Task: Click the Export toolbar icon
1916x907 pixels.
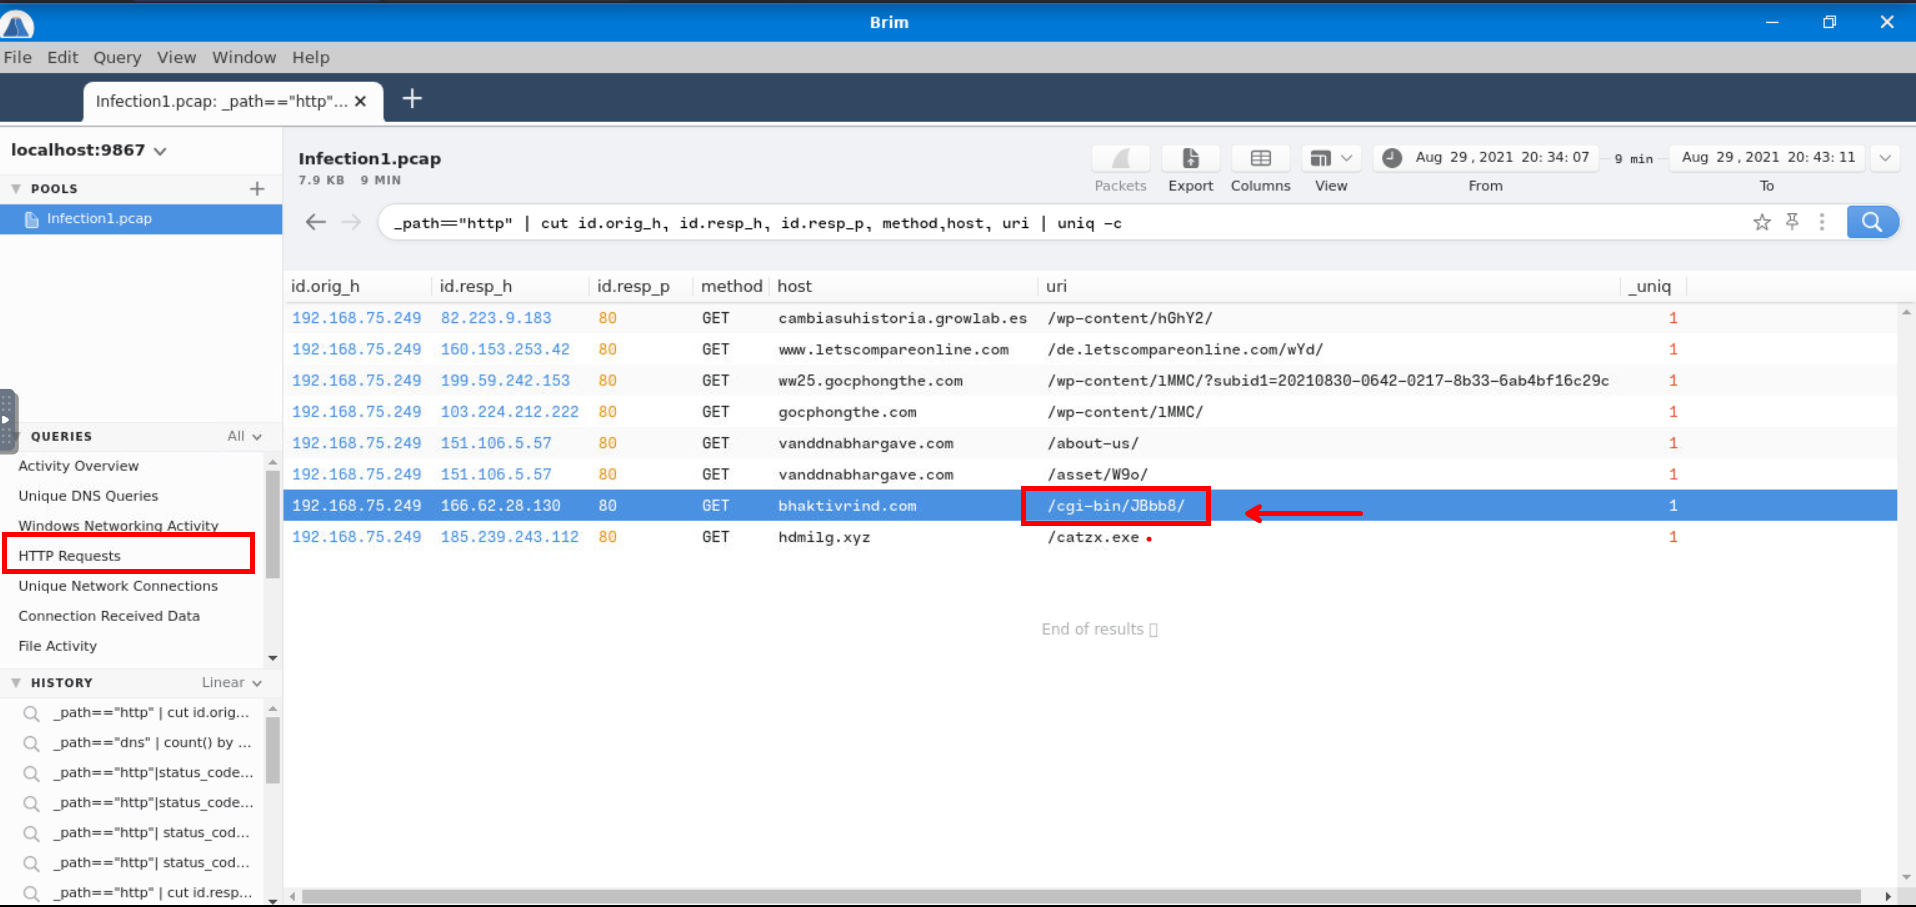Action: coord(1190,159)
